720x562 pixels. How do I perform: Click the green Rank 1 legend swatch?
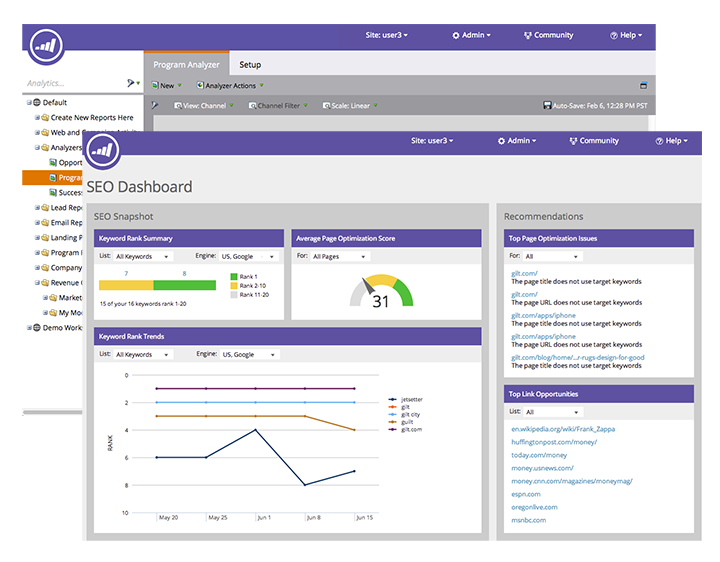pyautogui.click(x=234, y=277)
